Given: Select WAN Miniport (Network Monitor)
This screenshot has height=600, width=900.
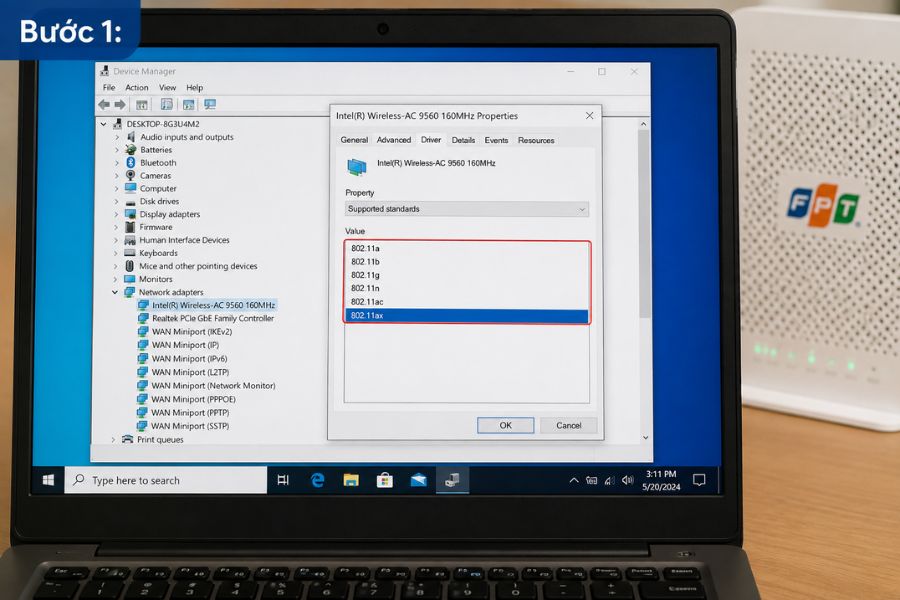Looking at the screenshot, I should [x=213, y=386].
